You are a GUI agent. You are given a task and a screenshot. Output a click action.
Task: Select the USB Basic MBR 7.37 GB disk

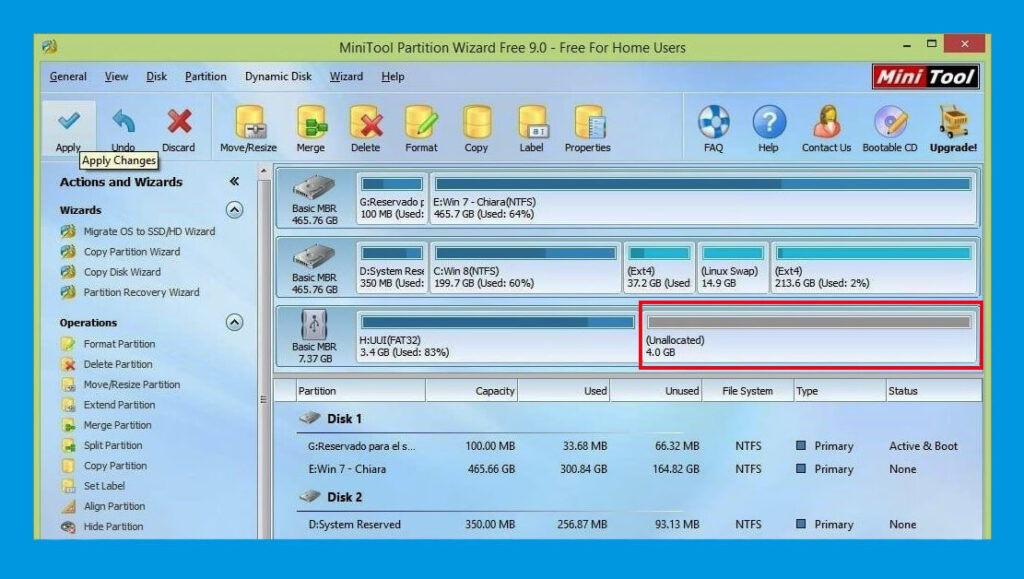point(315,336)
